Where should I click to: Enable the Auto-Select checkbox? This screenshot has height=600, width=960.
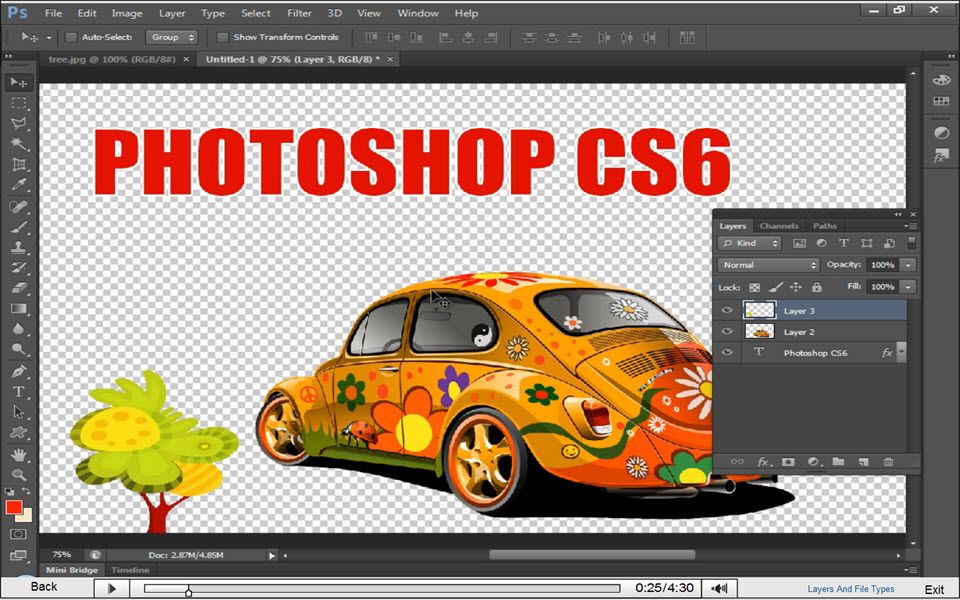click(71, 37)
